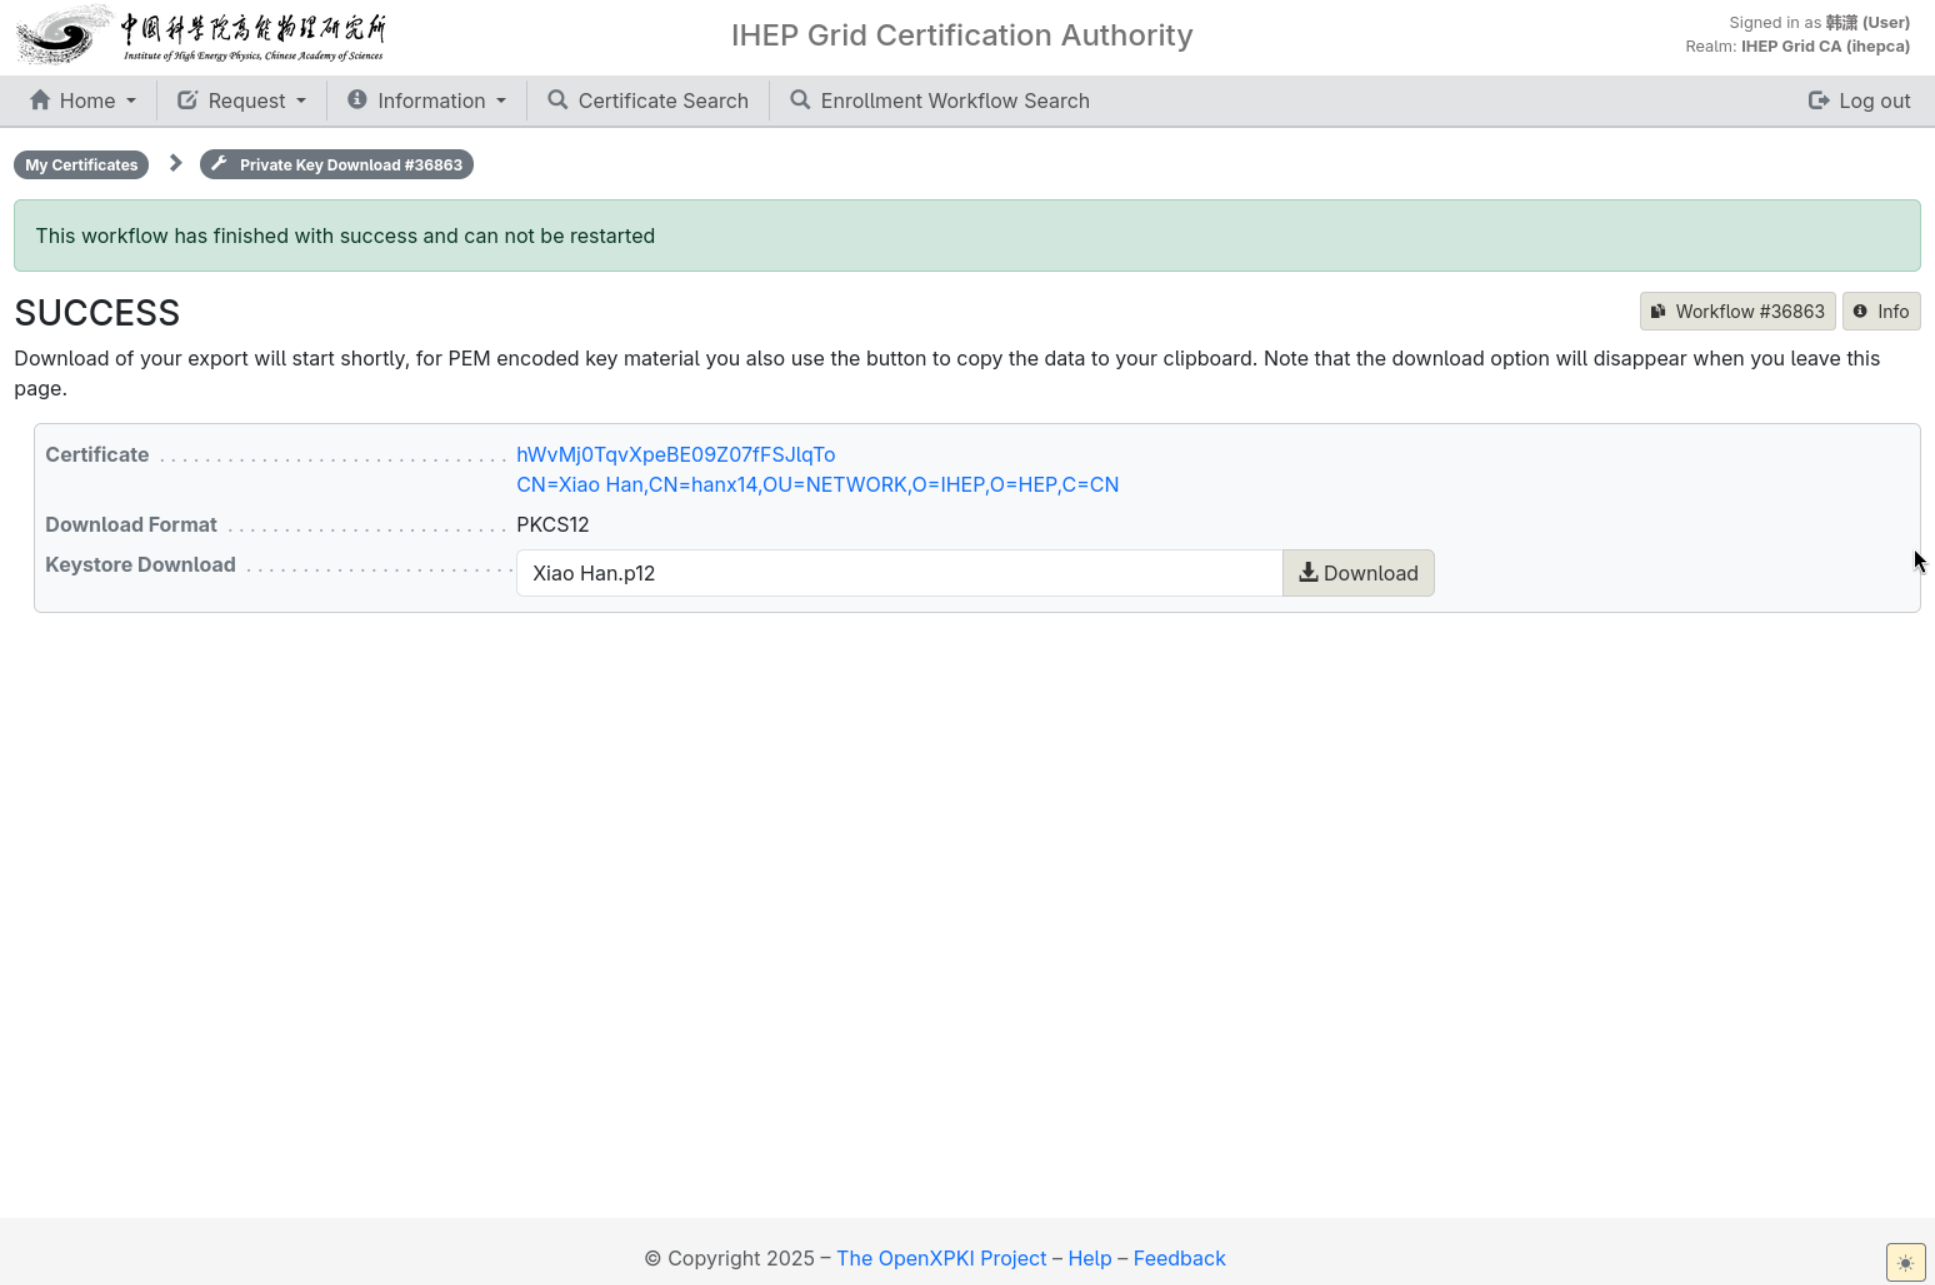Click the SUCCESS heading
This screenshot has width=1935, height=1285.
(x=97, y=313)
